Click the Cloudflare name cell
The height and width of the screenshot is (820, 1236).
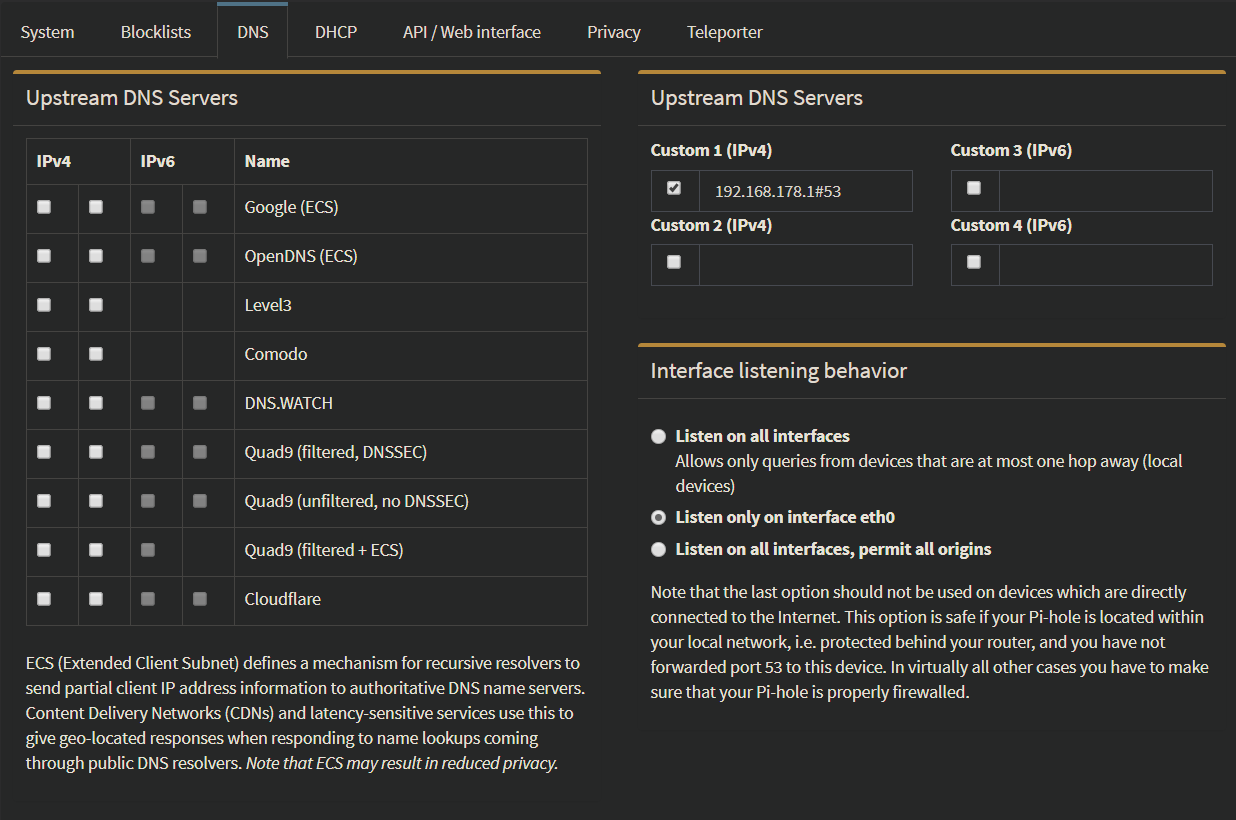pyautogui.click(x=411, y=600)
